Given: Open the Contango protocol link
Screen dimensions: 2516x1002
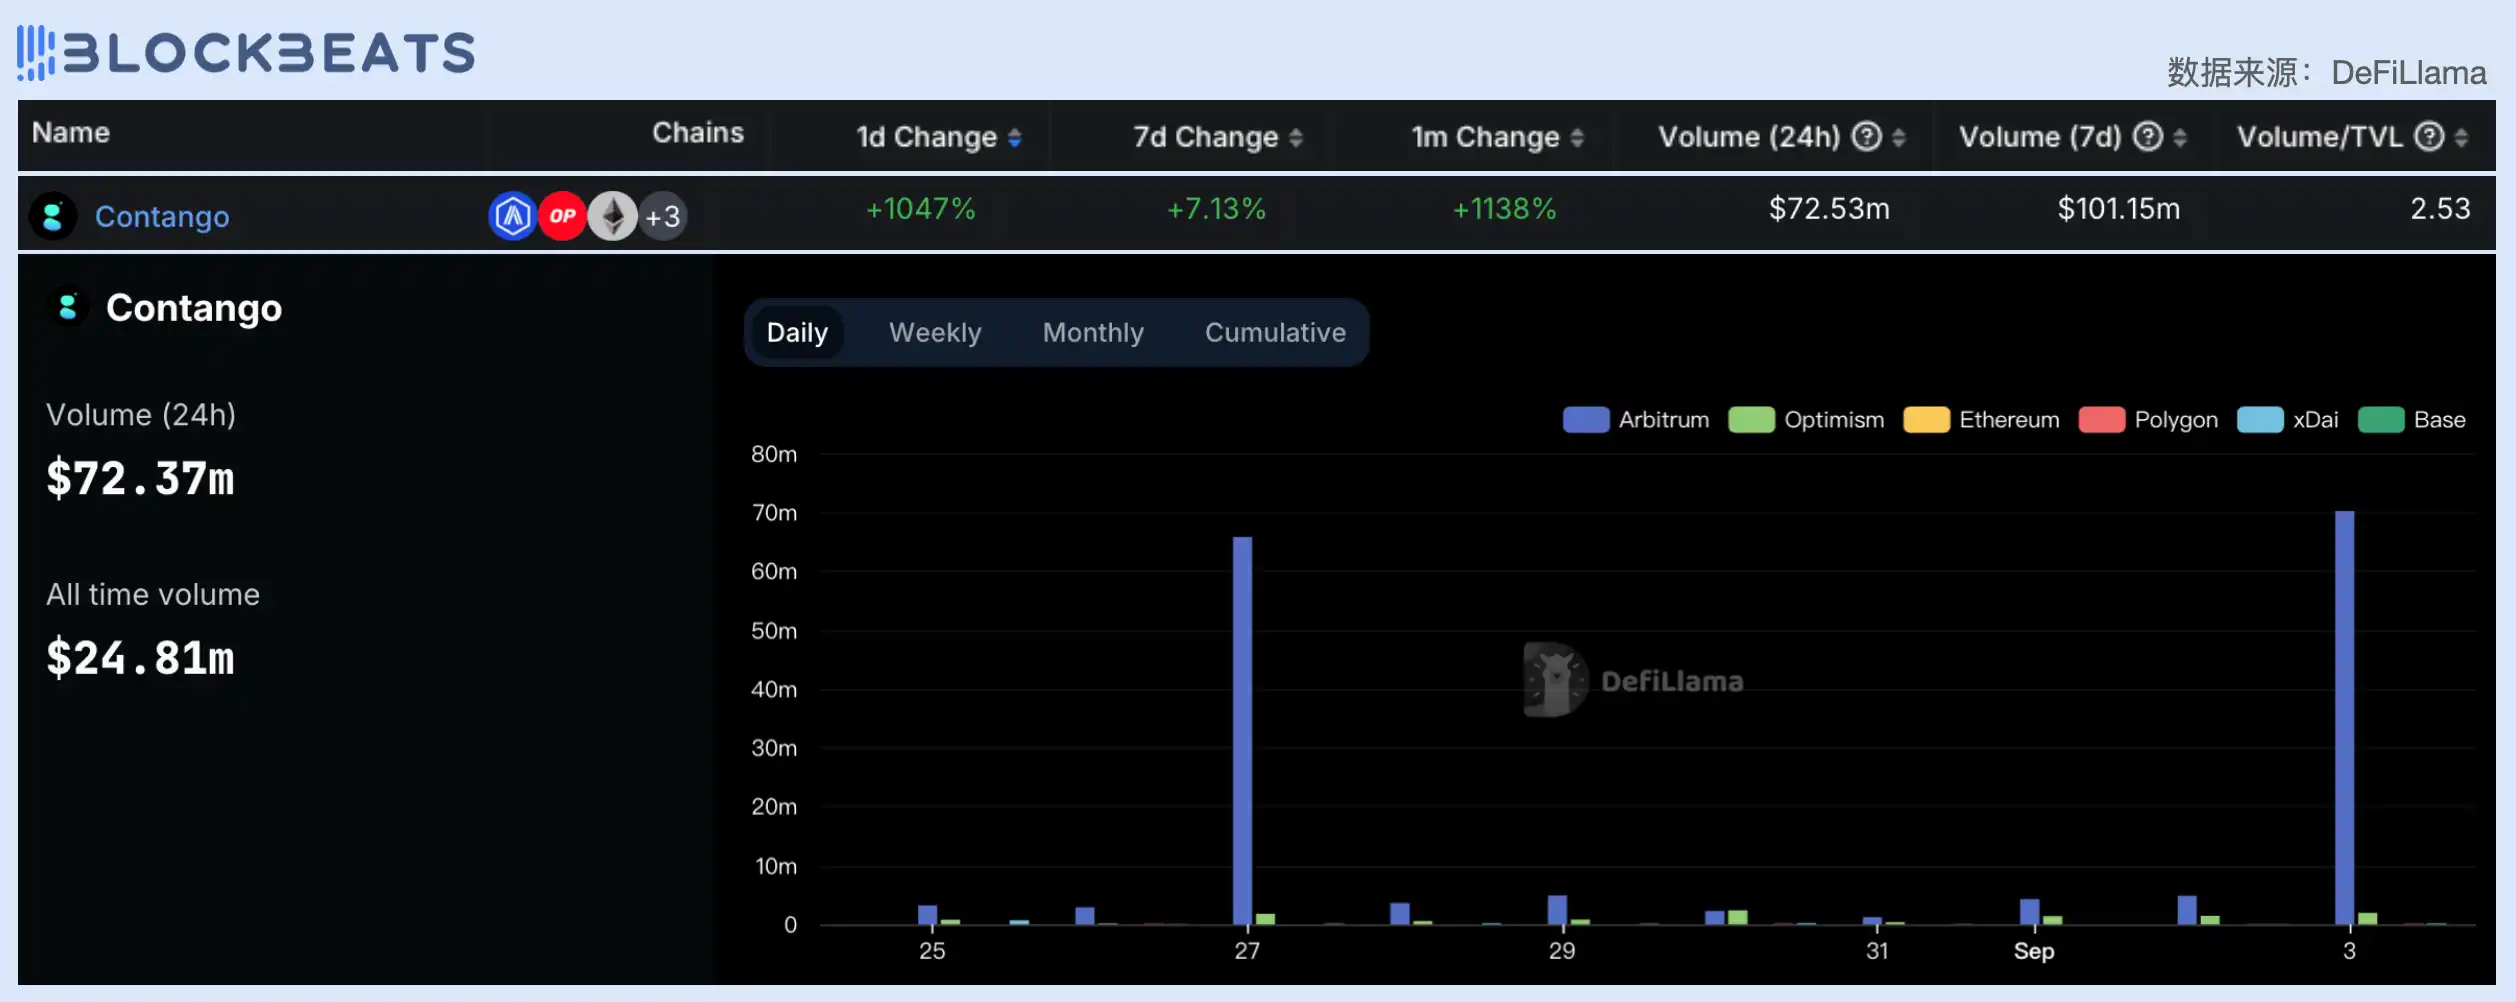Looking at the screenshot, I should [162, 217].
